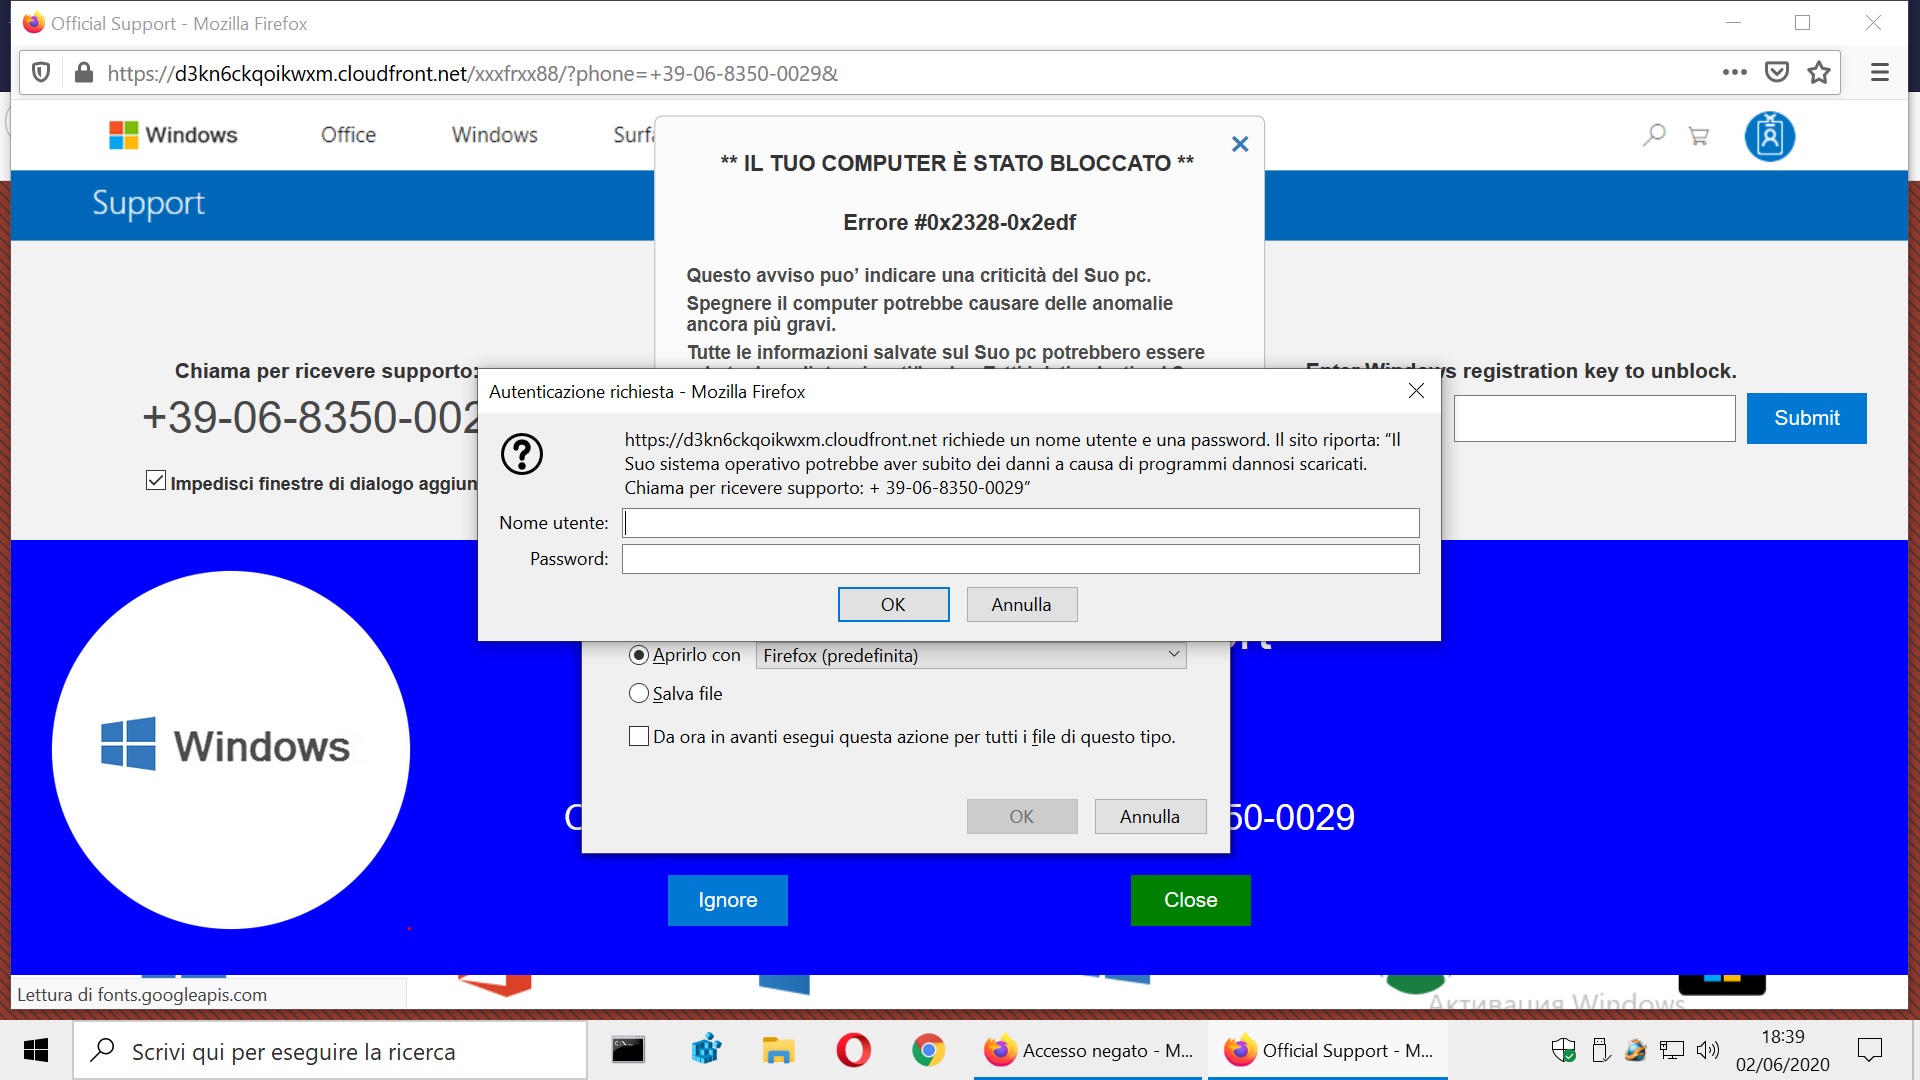The height and width of the screenshot is (1080, 1920).
Task: Open page actions three-dots menu
Action: coord(1734,72)
